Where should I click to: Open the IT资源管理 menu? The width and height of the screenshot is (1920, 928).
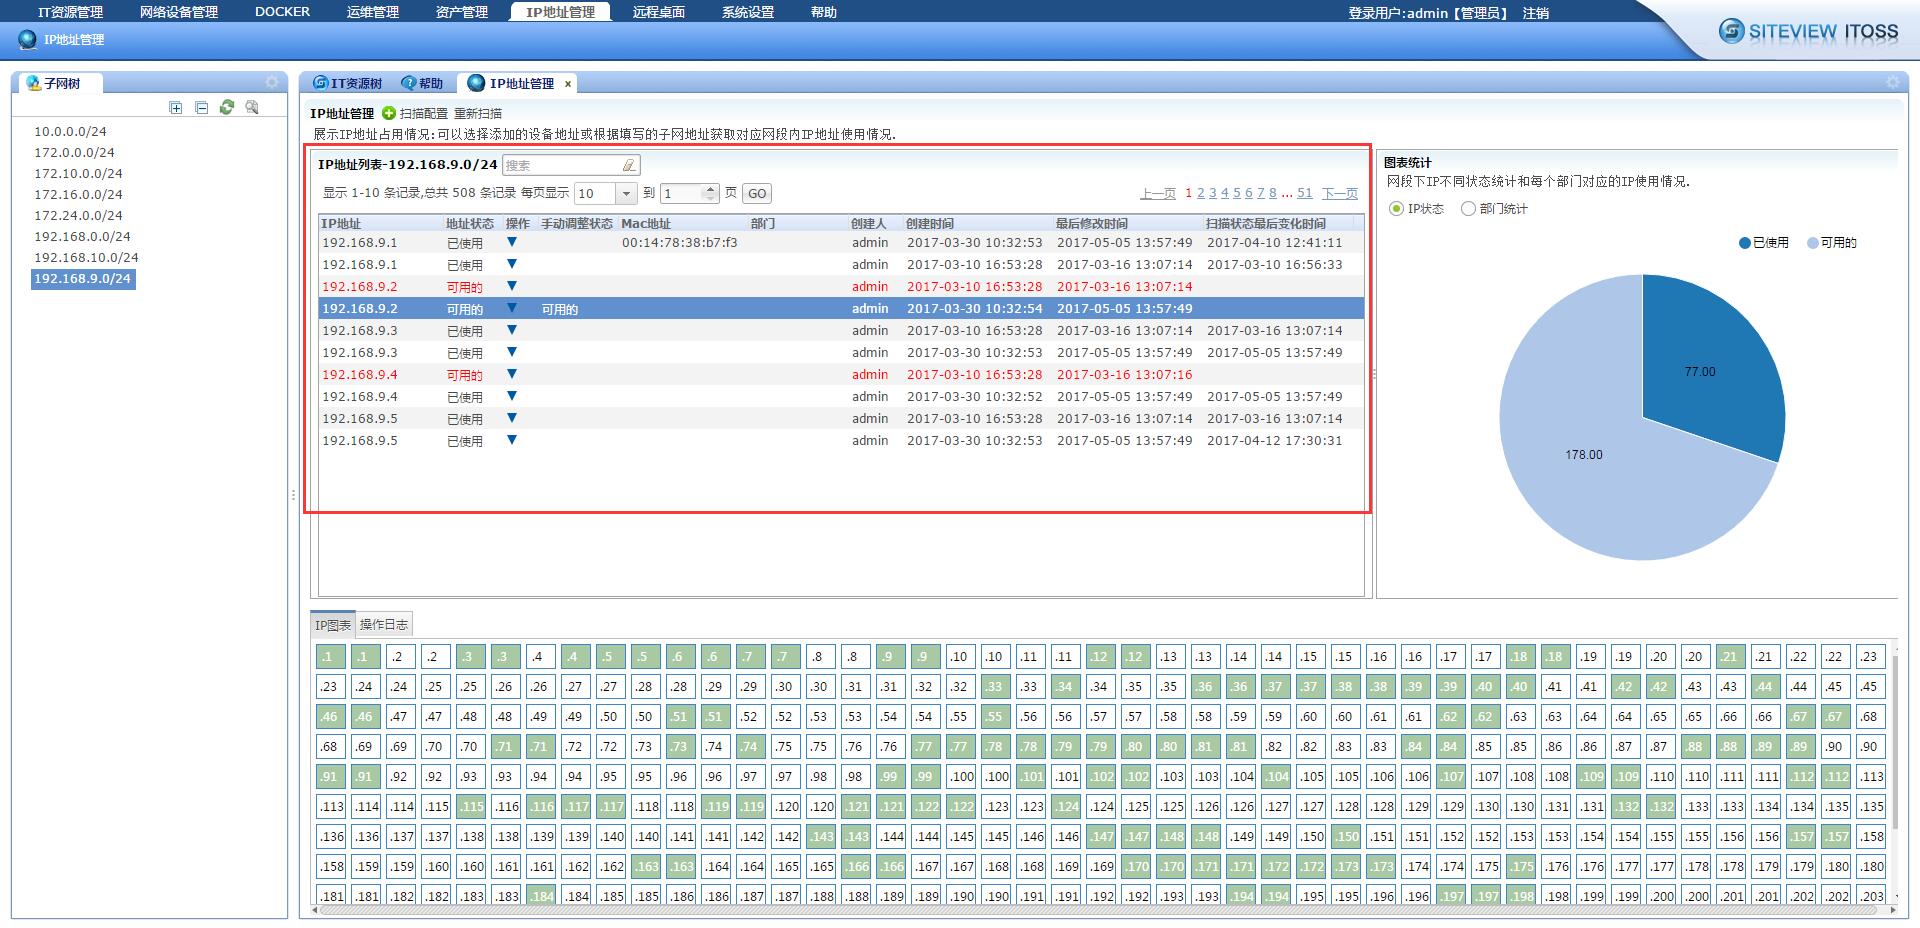[70, 12]
